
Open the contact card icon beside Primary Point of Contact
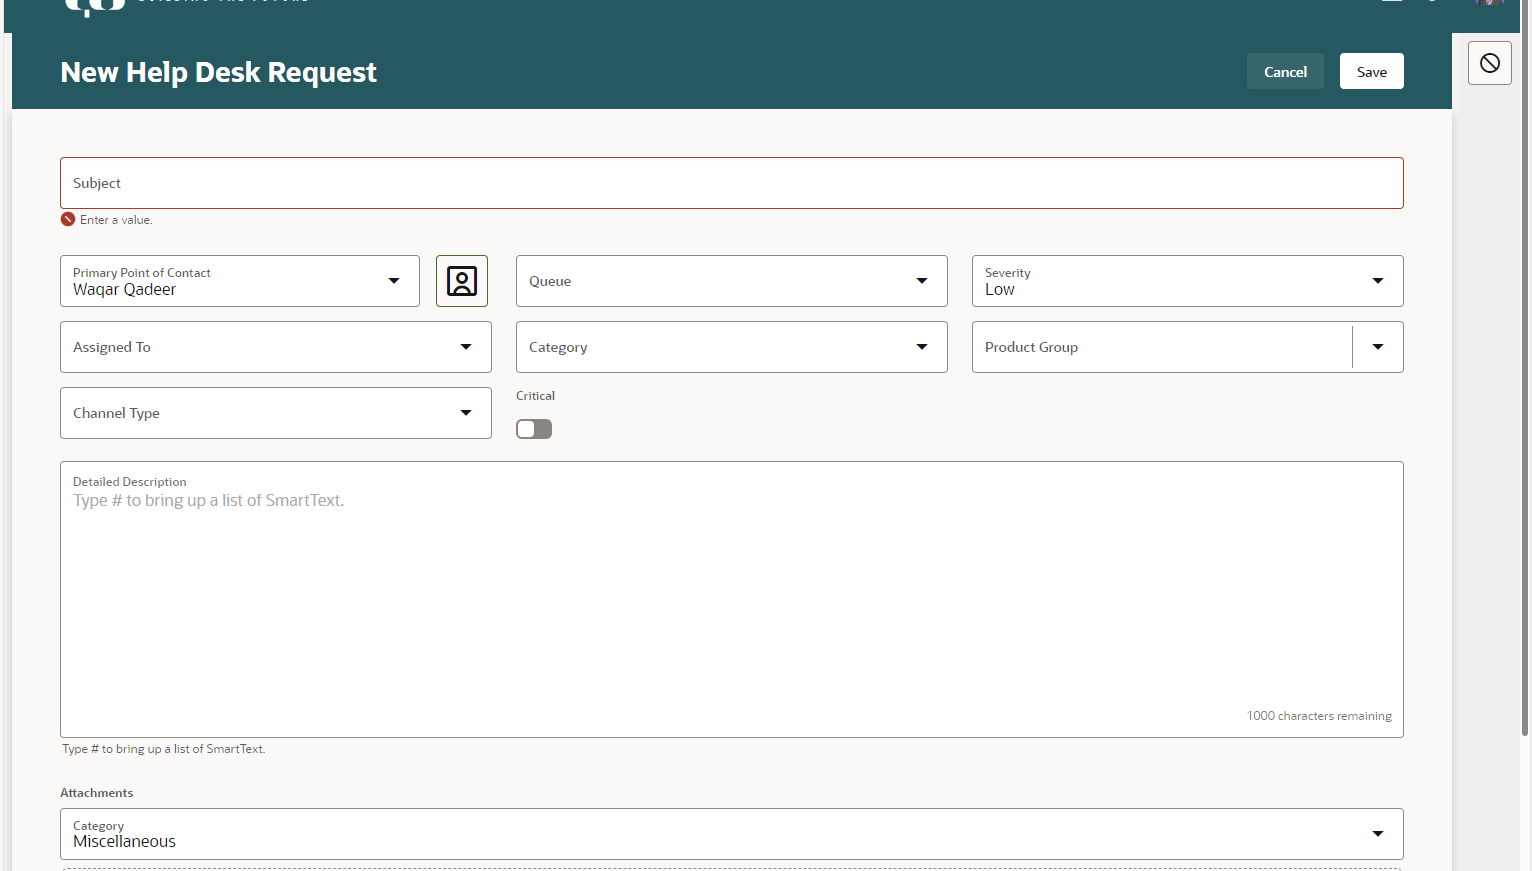(x=461, y=281)
